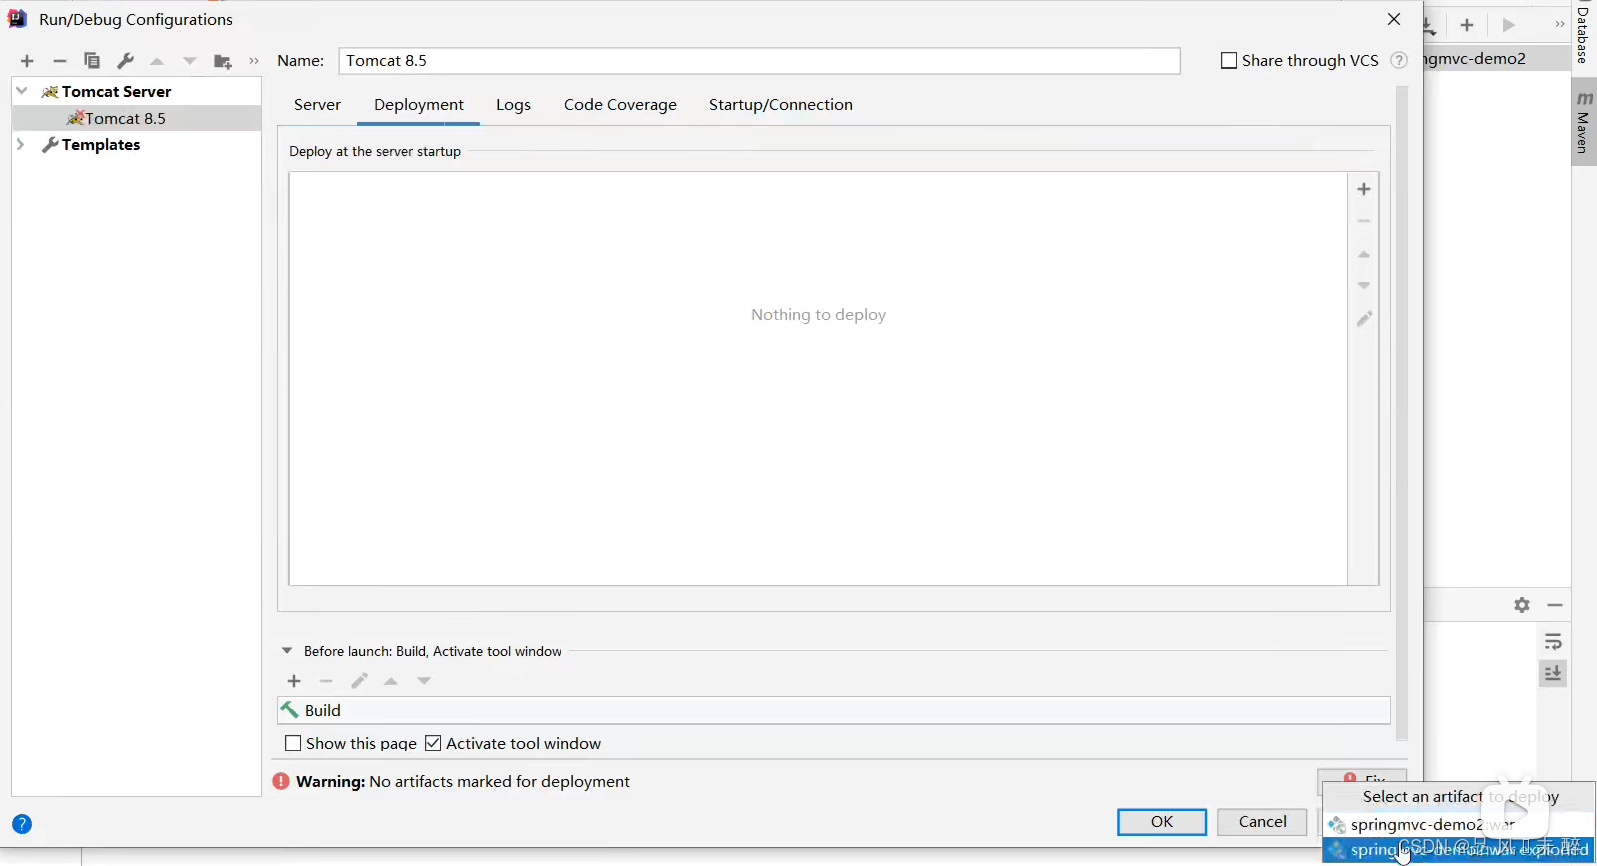Move deployment item down
The image size is (1597, 866).
1364,286
